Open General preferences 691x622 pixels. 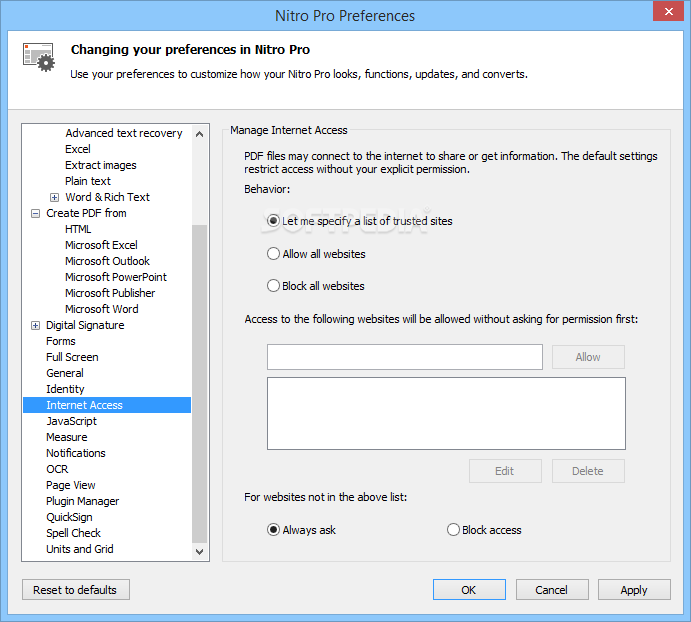pyautogui.click(x=65, y=373)
